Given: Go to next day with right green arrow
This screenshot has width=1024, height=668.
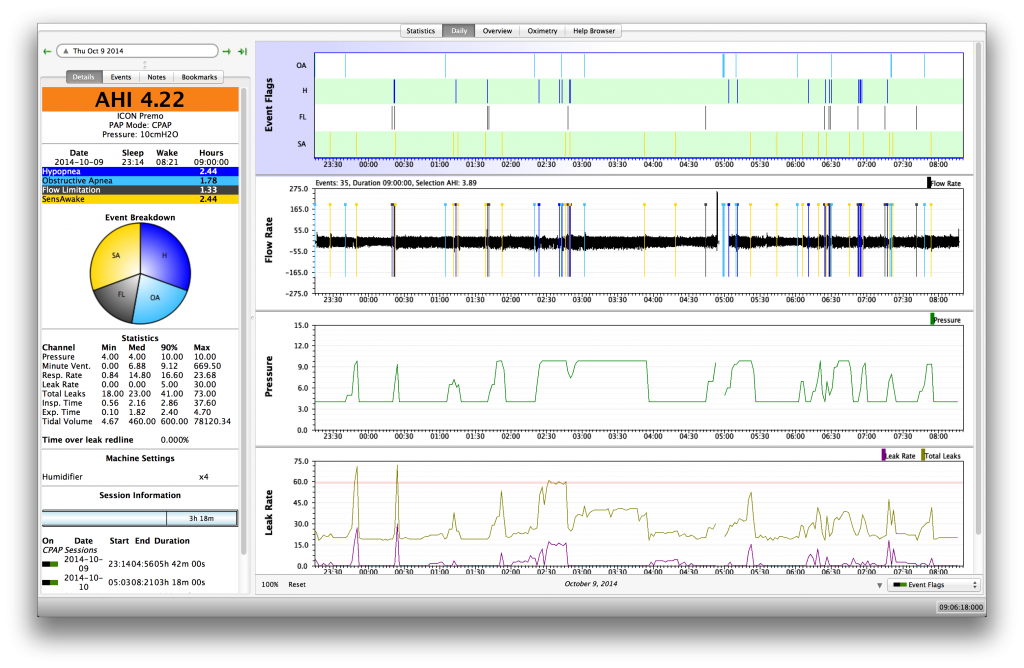Looking at the screenshot, I should (x=227, y=50).
